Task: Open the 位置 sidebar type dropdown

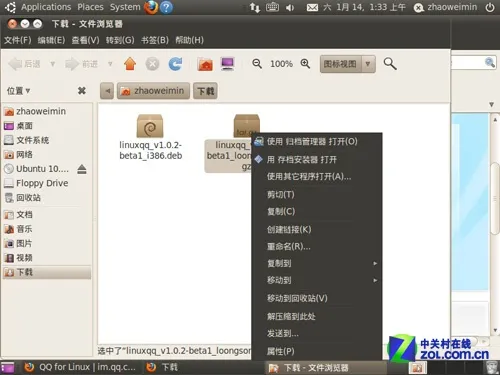Action: (18, 91)
